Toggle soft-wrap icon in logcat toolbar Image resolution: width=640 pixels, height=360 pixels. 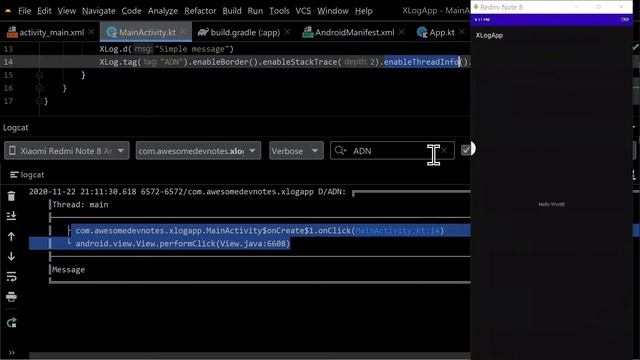[11, 277]
